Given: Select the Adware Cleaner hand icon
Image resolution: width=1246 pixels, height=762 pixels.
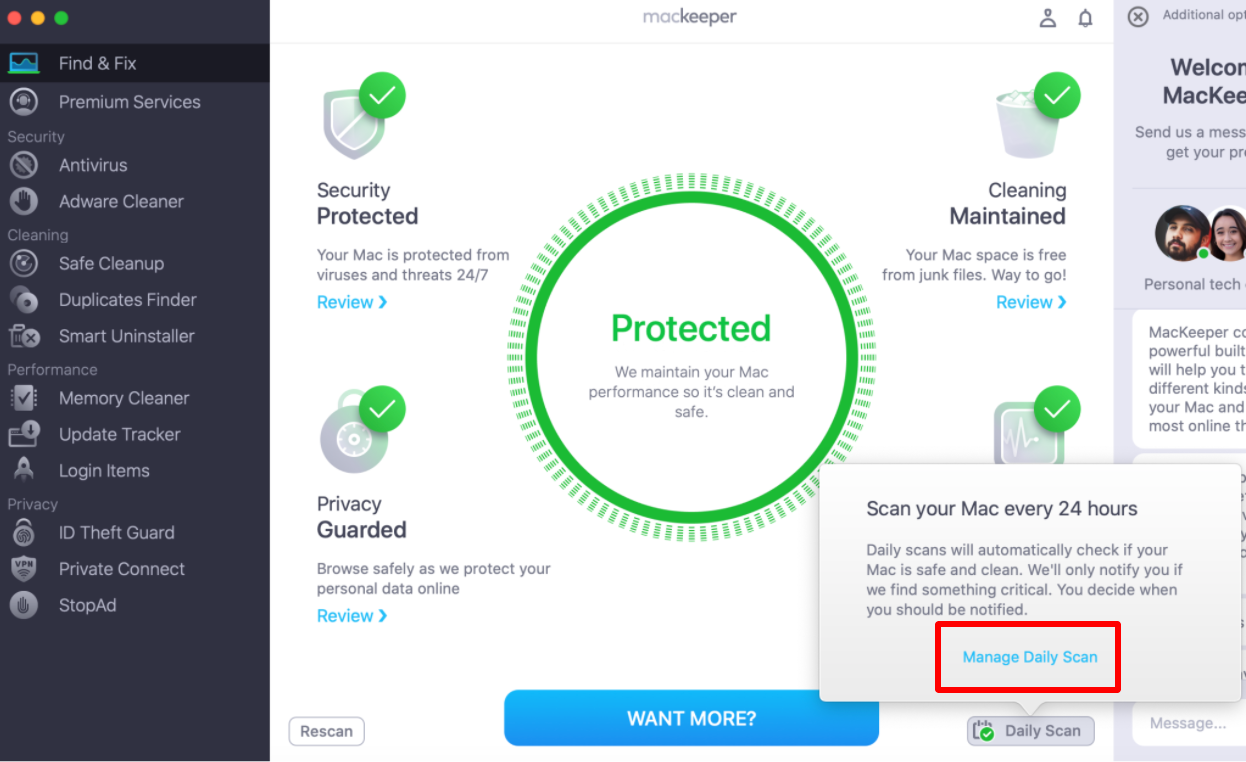Looking at the screenshot, I should coord(23,201).
